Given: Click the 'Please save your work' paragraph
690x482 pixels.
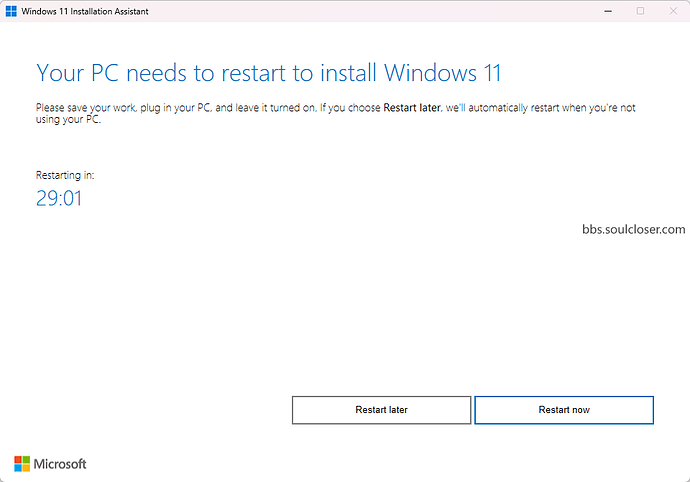Looking at the screenshot, I should tap(335, 113).
